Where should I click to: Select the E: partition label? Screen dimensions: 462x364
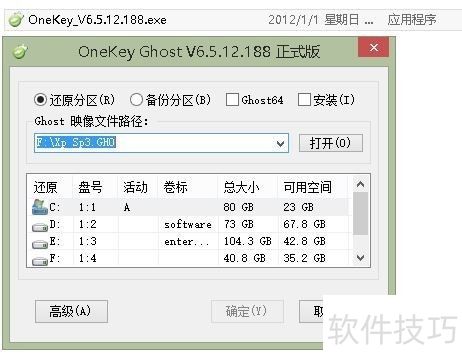pyautogui.click(x=55, y=241)
